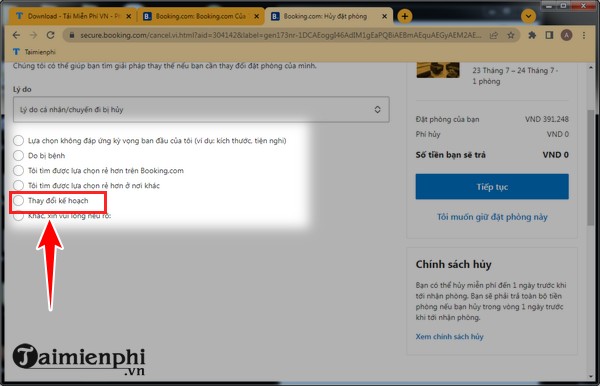Close the Booking.com Của tab
Viewport: 600px width, 386px height.
pyautogui.click(x=256, y=16)
